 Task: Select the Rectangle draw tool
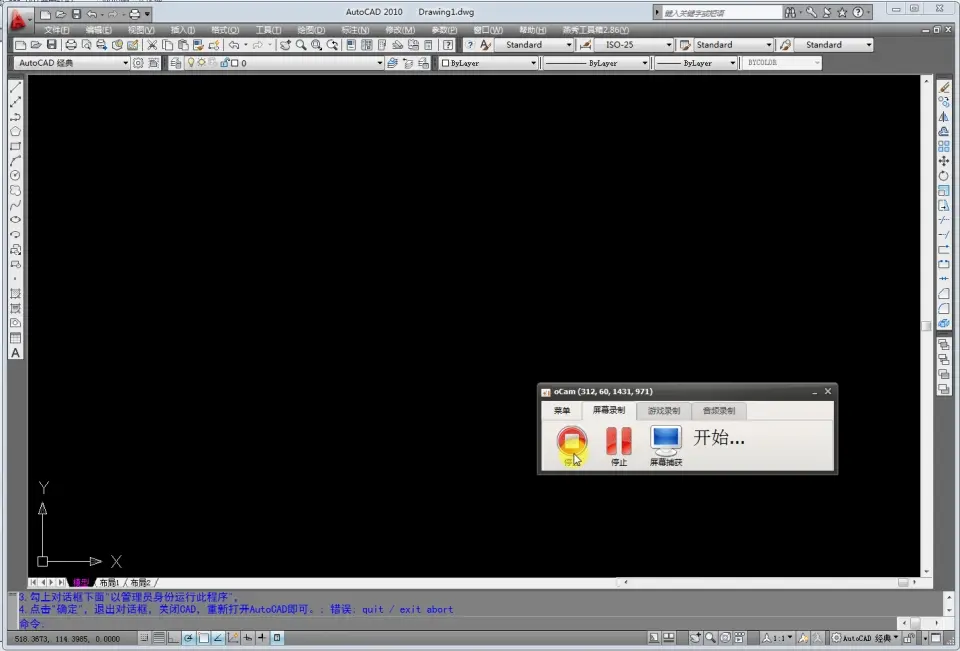tap(16, 146)
